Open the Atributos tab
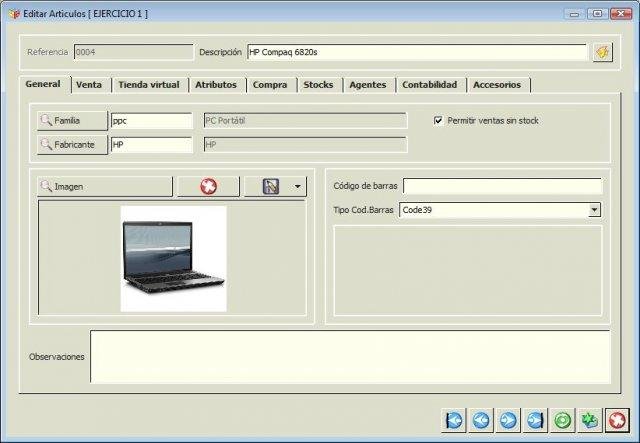The height and width of the screenshot is (443, 640). click(x=216, y=85)
